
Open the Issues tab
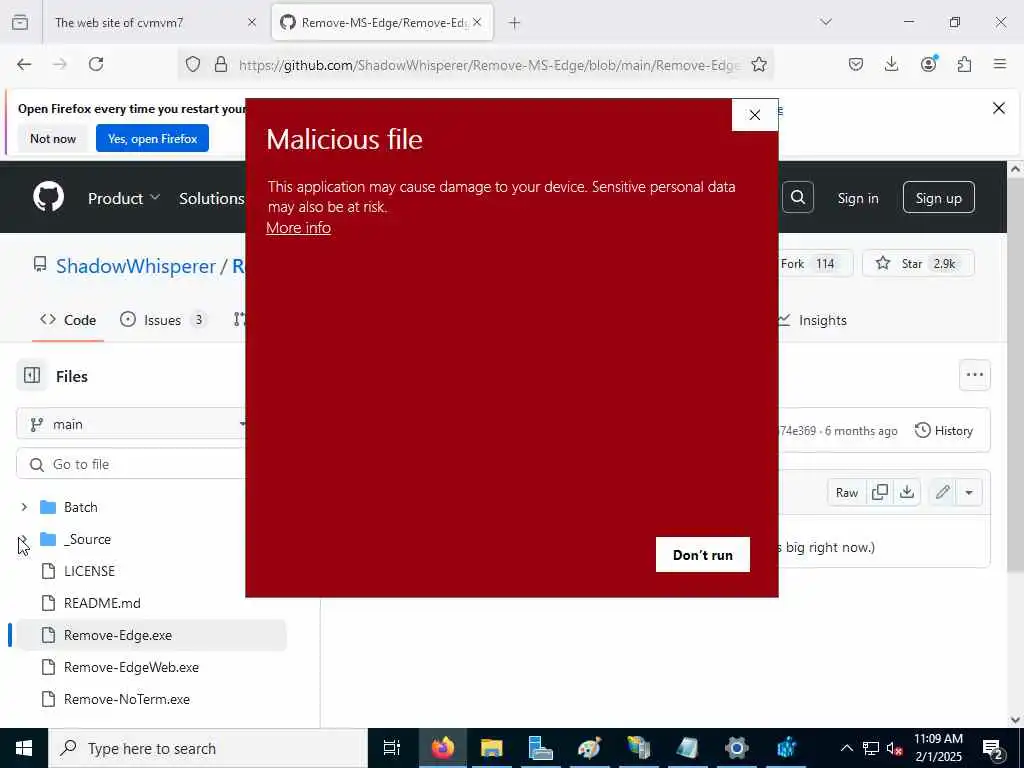click(x=163, y=320)
